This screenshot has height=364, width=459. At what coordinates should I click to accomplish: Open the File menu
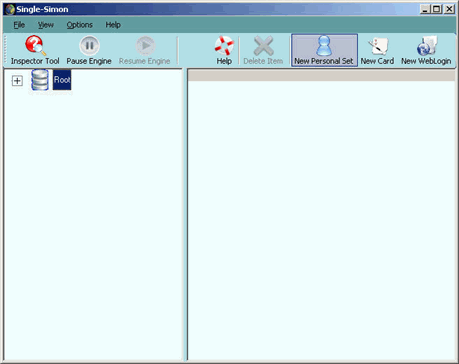19,25
